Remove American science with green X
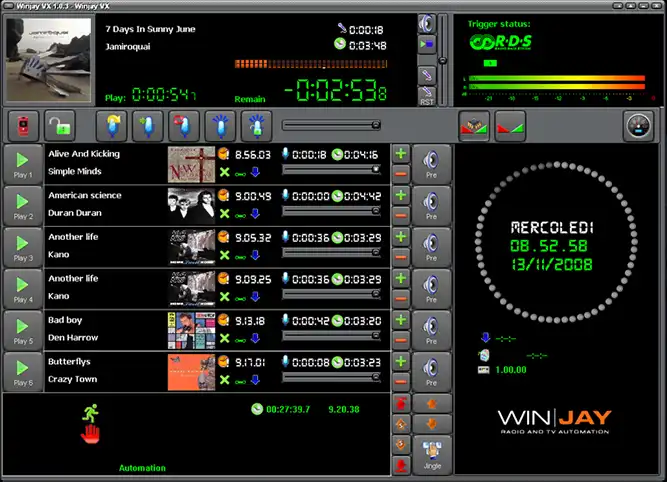 point(225,214)
